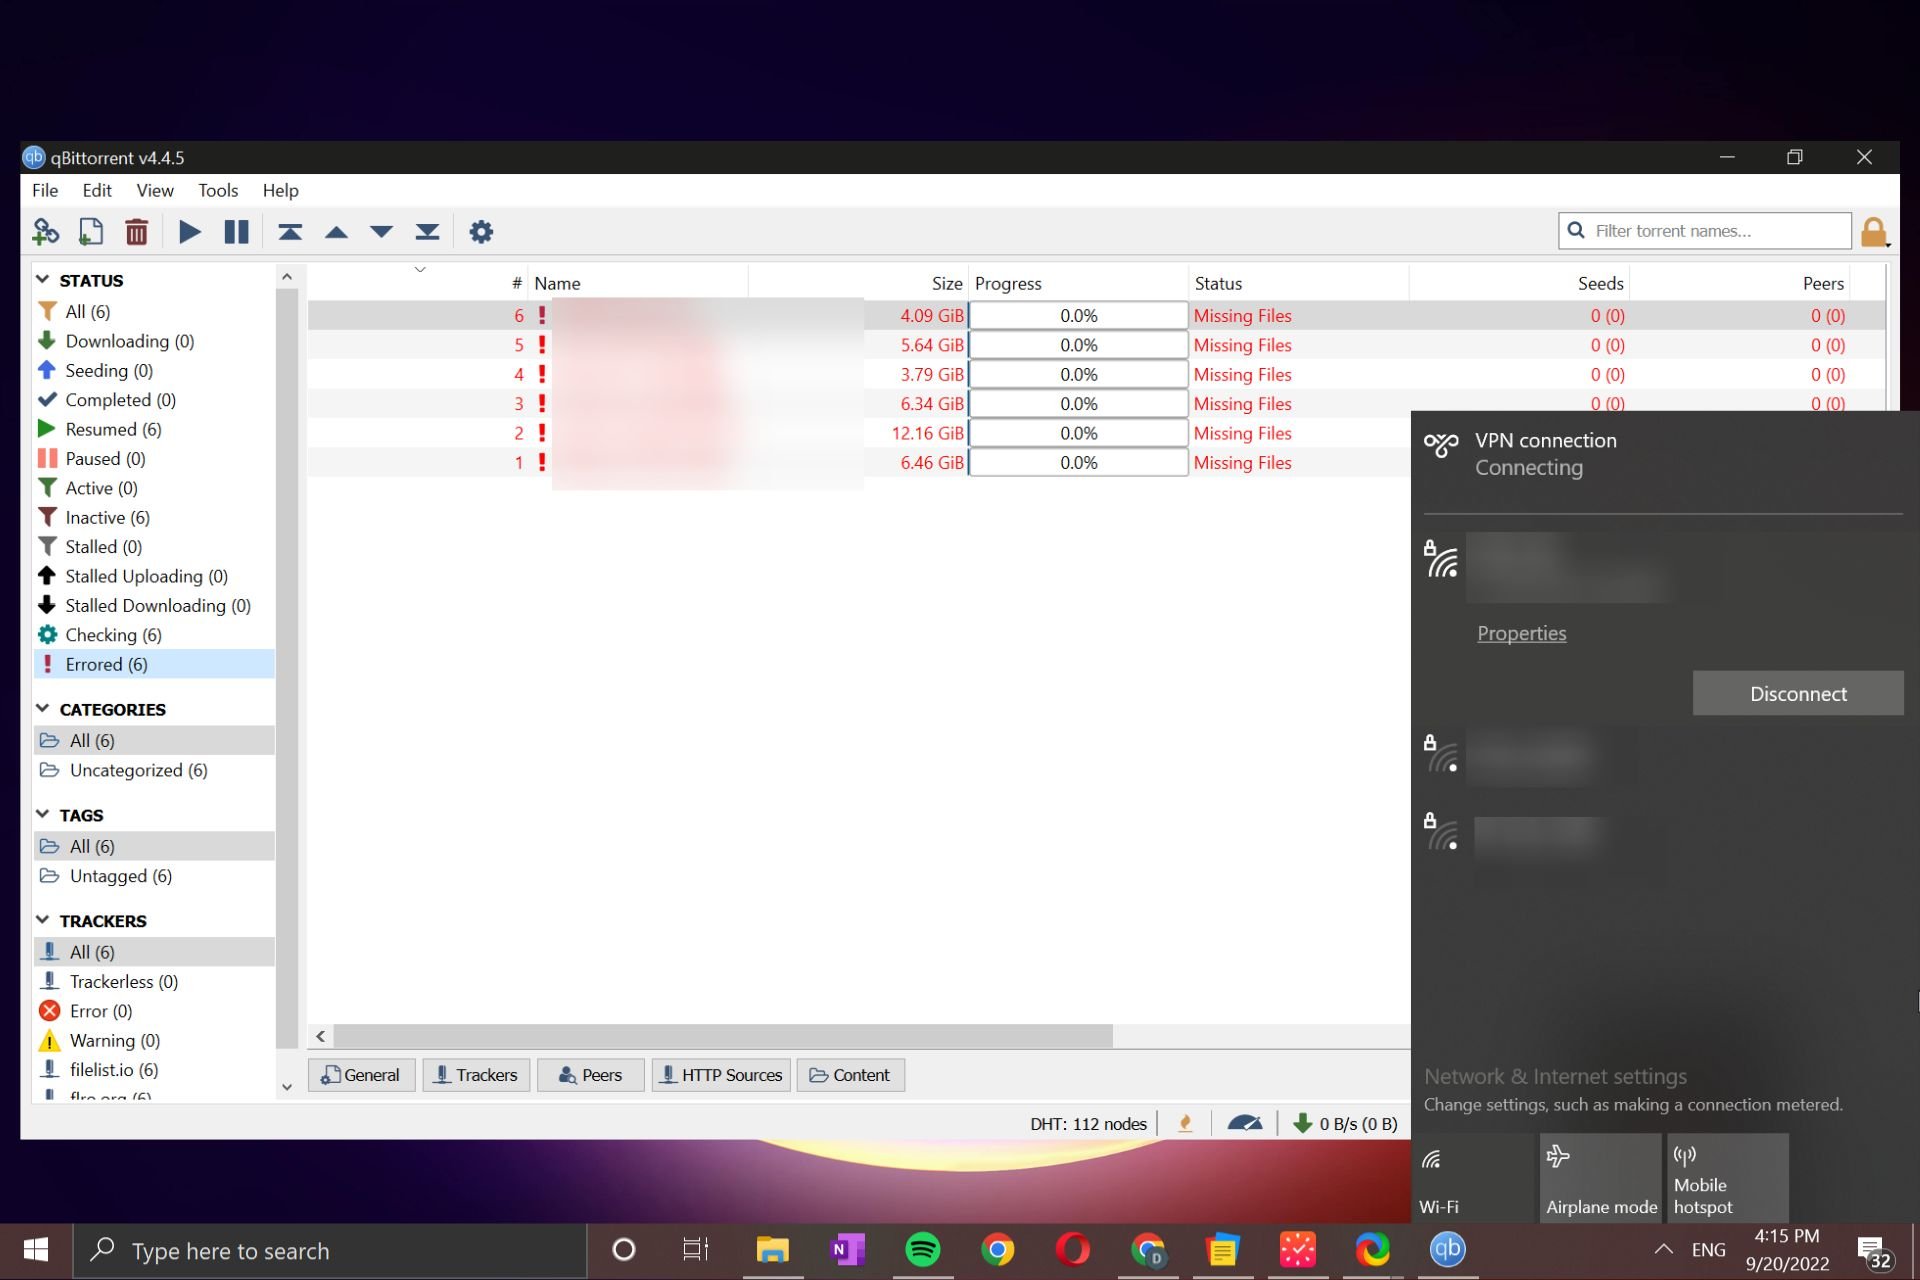This screenshot has height=1280, width=1920.
Task: Filter by Seeding (0) status
Action: 109,370
